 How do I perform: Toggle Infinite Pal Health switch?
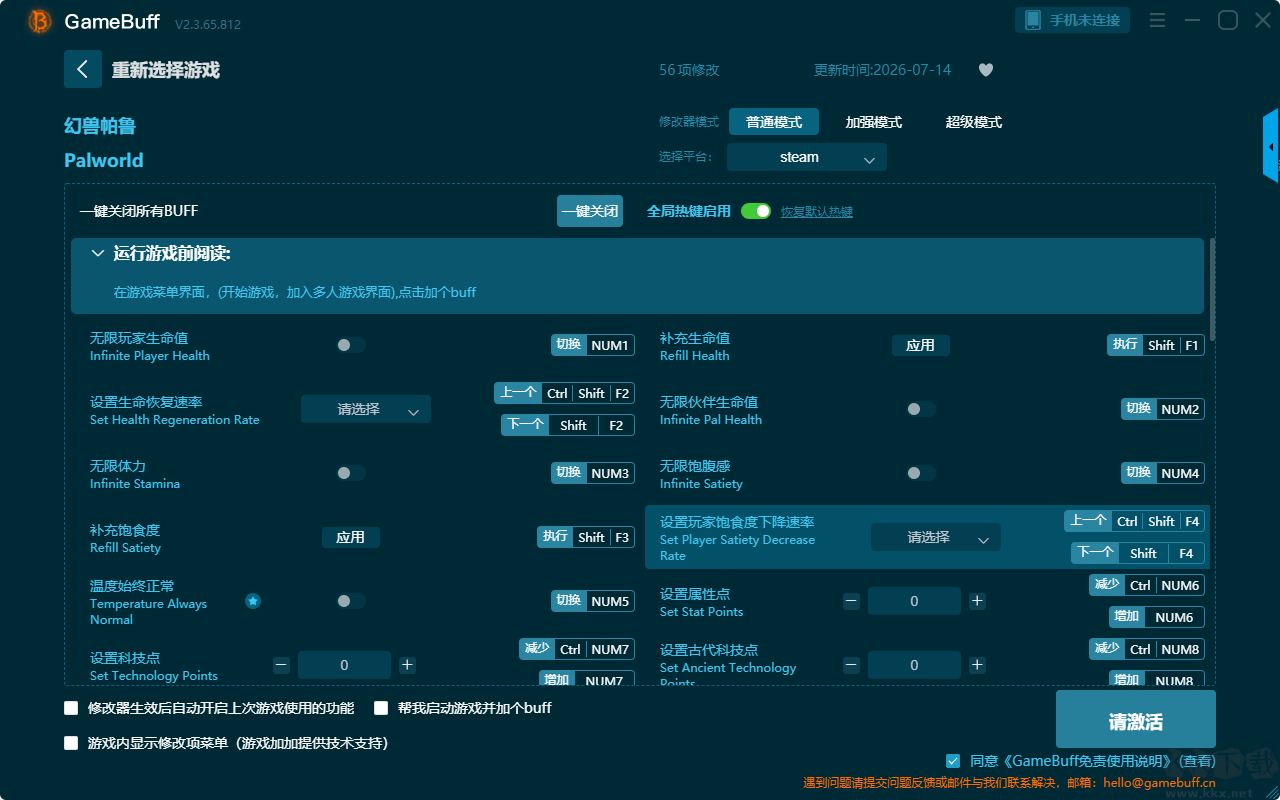(x=921, y=409)
